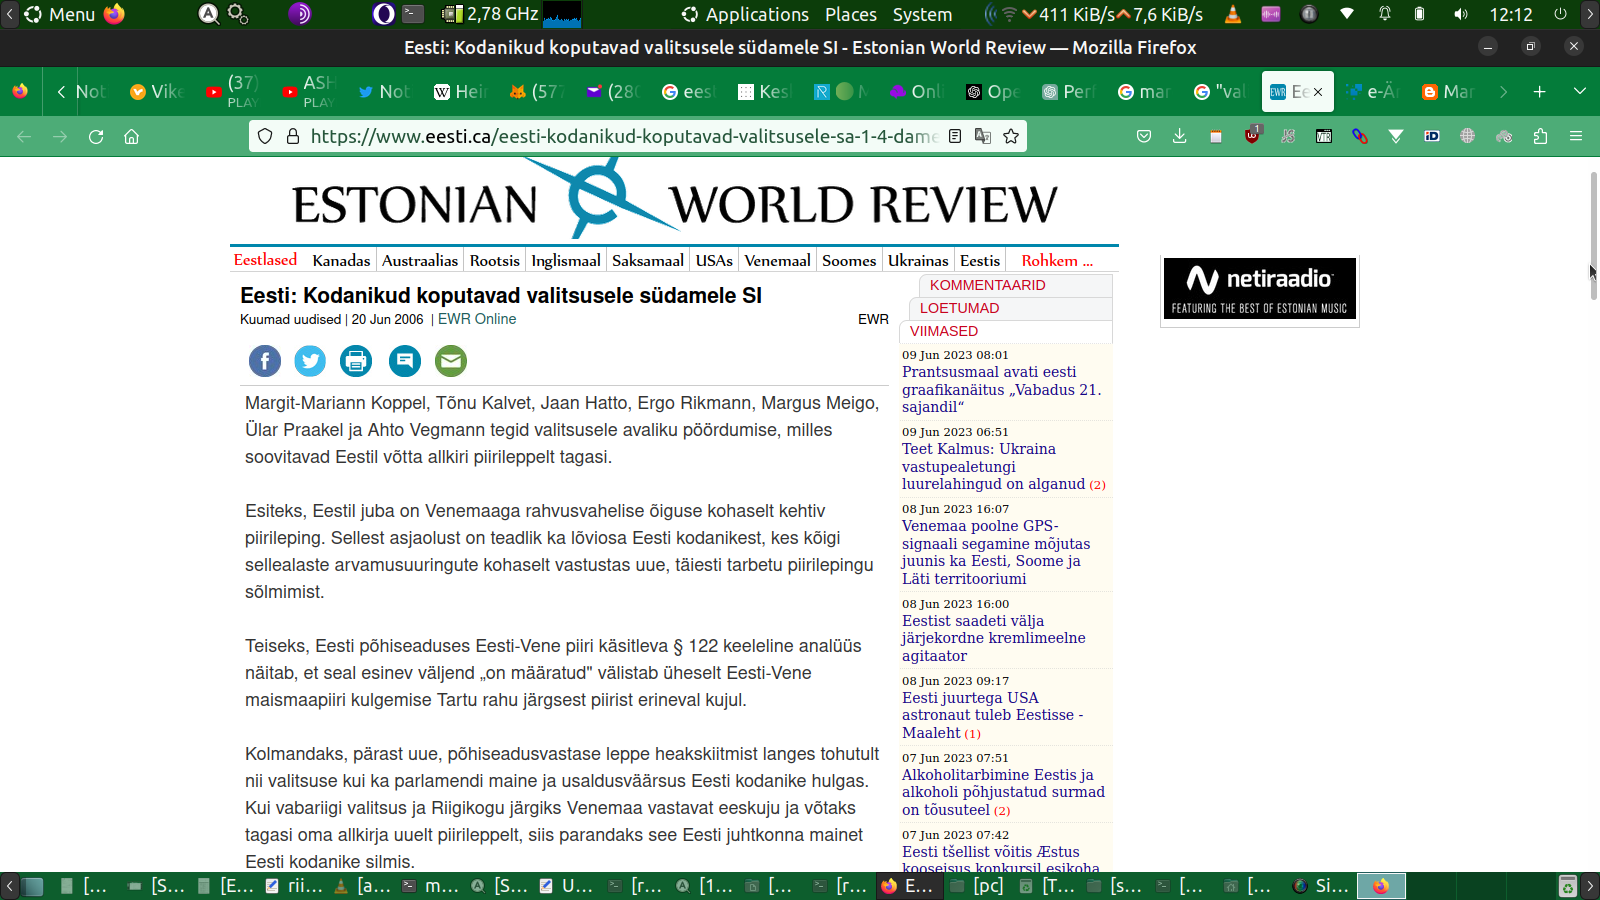Select the Ukrainas navigation item

point(918,260)
